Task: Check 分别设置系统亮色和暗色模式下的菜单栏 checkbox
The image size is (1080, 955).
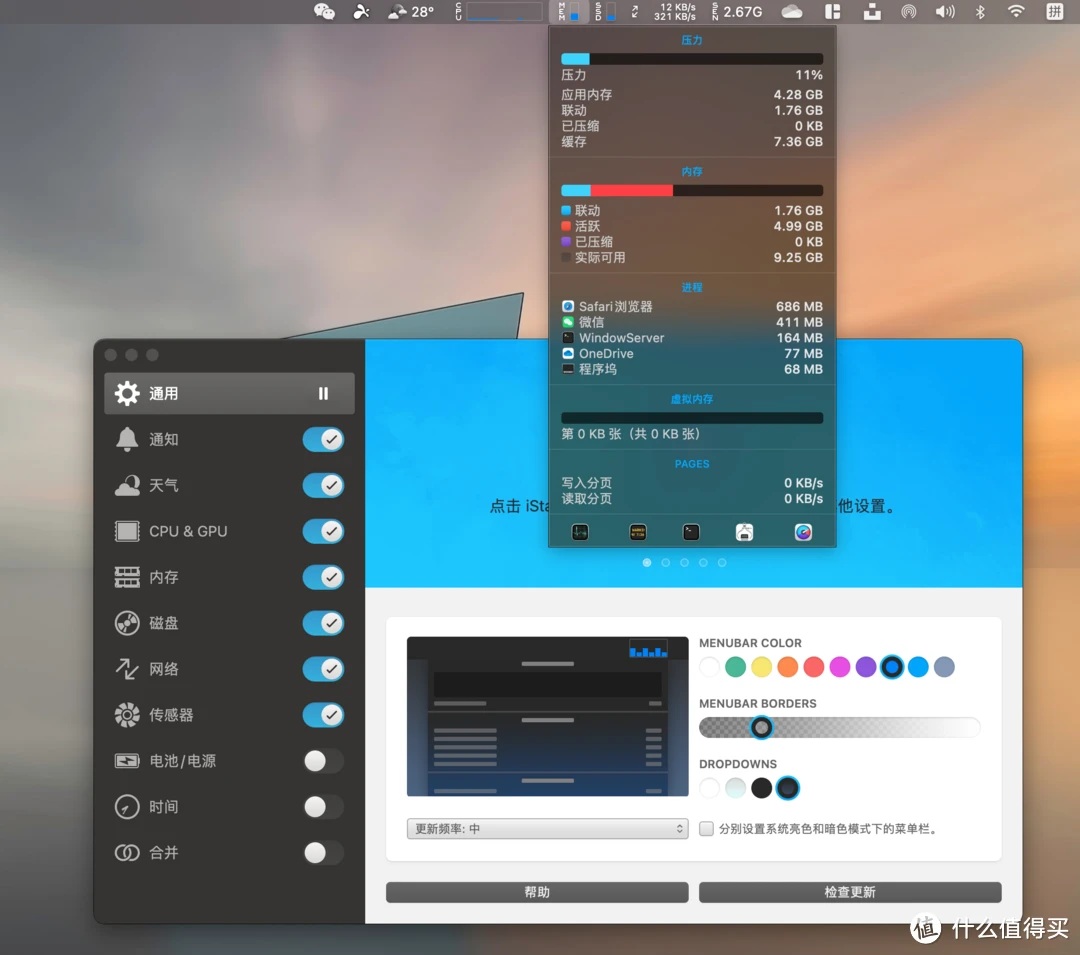Action: tap(707, 829)
